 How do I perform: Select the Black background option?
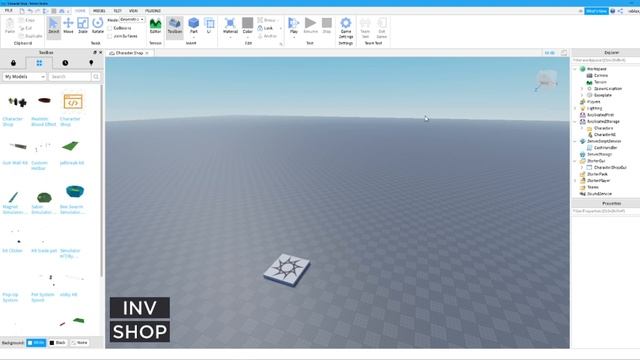pos(58,343)
